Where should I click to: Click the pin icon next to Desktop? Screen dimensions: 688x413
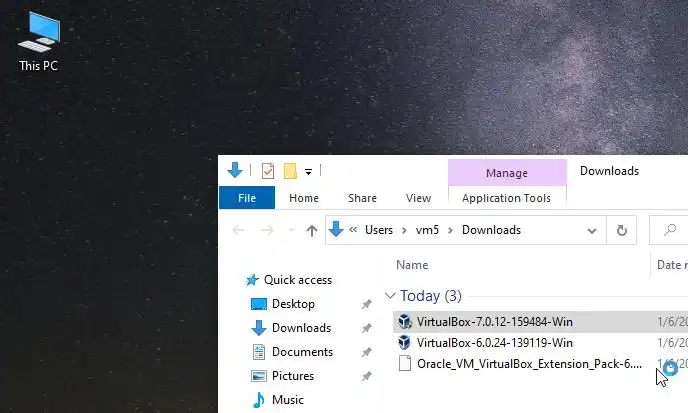pyautogui.click(x=366, y=304)
